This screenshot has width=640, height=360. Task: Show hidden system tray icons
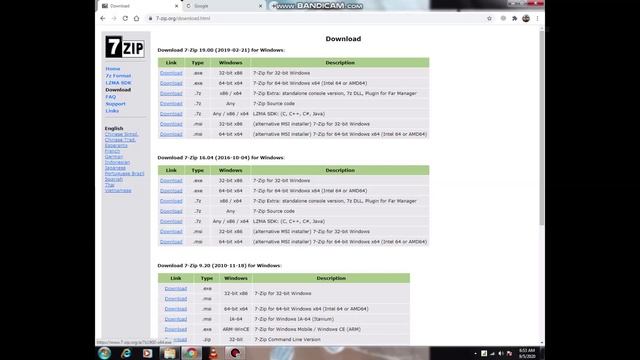pos(475,353)
